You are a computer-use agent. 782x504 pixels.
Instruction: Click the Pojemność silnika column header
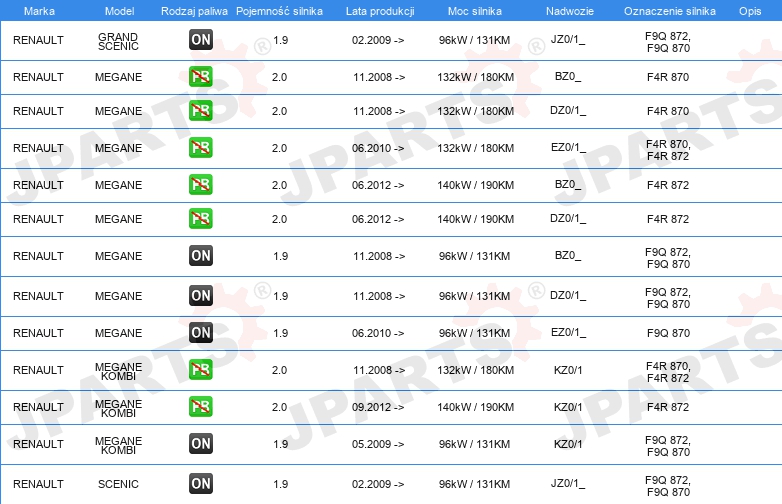(279, 11)
